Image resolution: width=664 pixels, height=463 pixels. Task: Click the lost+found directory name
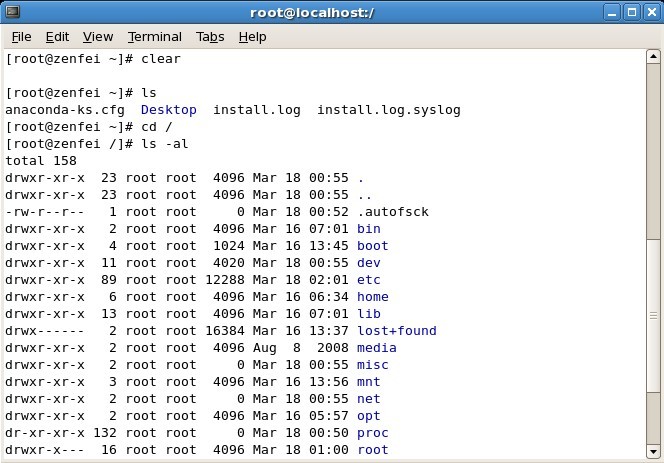(397, 330)
